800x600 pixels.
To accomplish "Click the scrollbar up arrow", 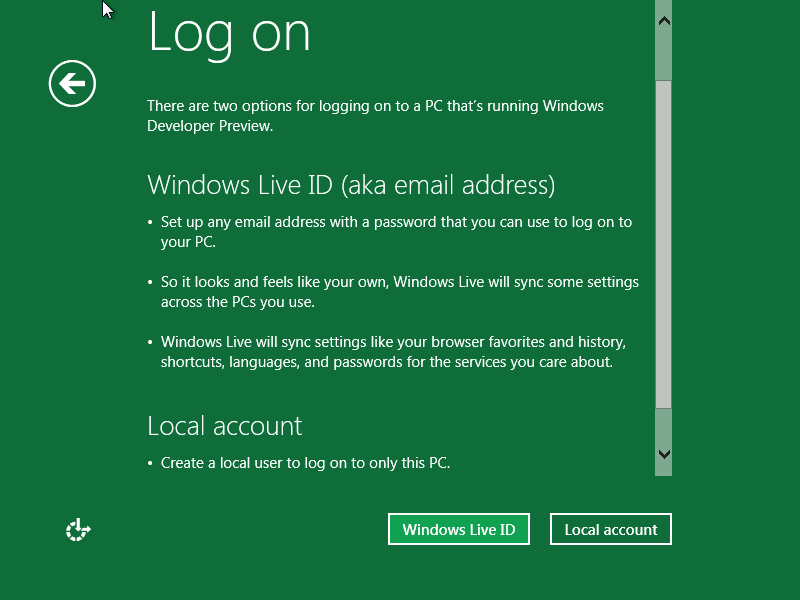I will [x=664, y=21].
